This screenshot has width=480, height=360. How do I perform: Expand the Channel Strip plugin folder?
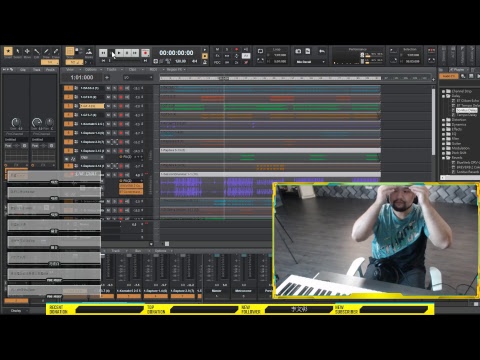click(444, 91)
